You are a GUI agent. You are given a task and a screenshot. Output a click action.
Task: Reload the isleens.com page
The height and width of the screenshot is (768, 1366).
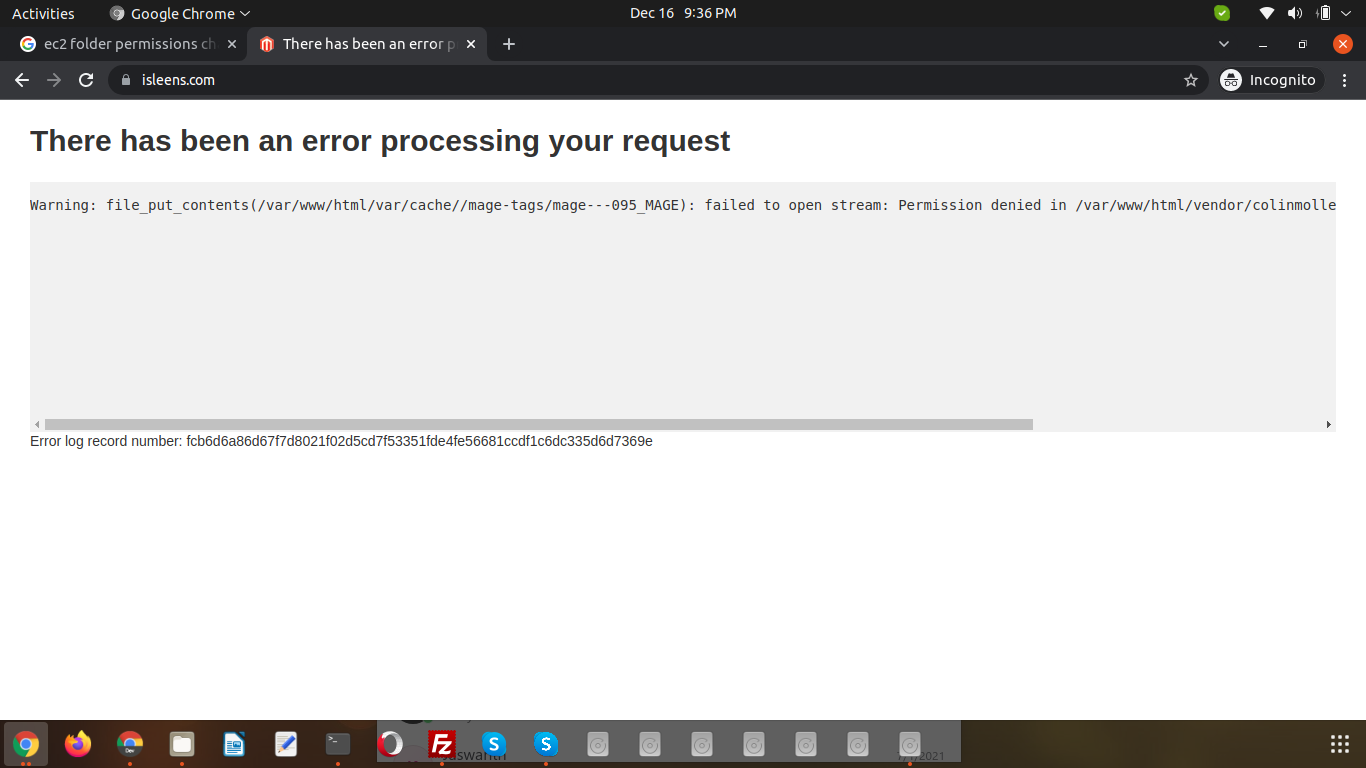pos(86,80)
